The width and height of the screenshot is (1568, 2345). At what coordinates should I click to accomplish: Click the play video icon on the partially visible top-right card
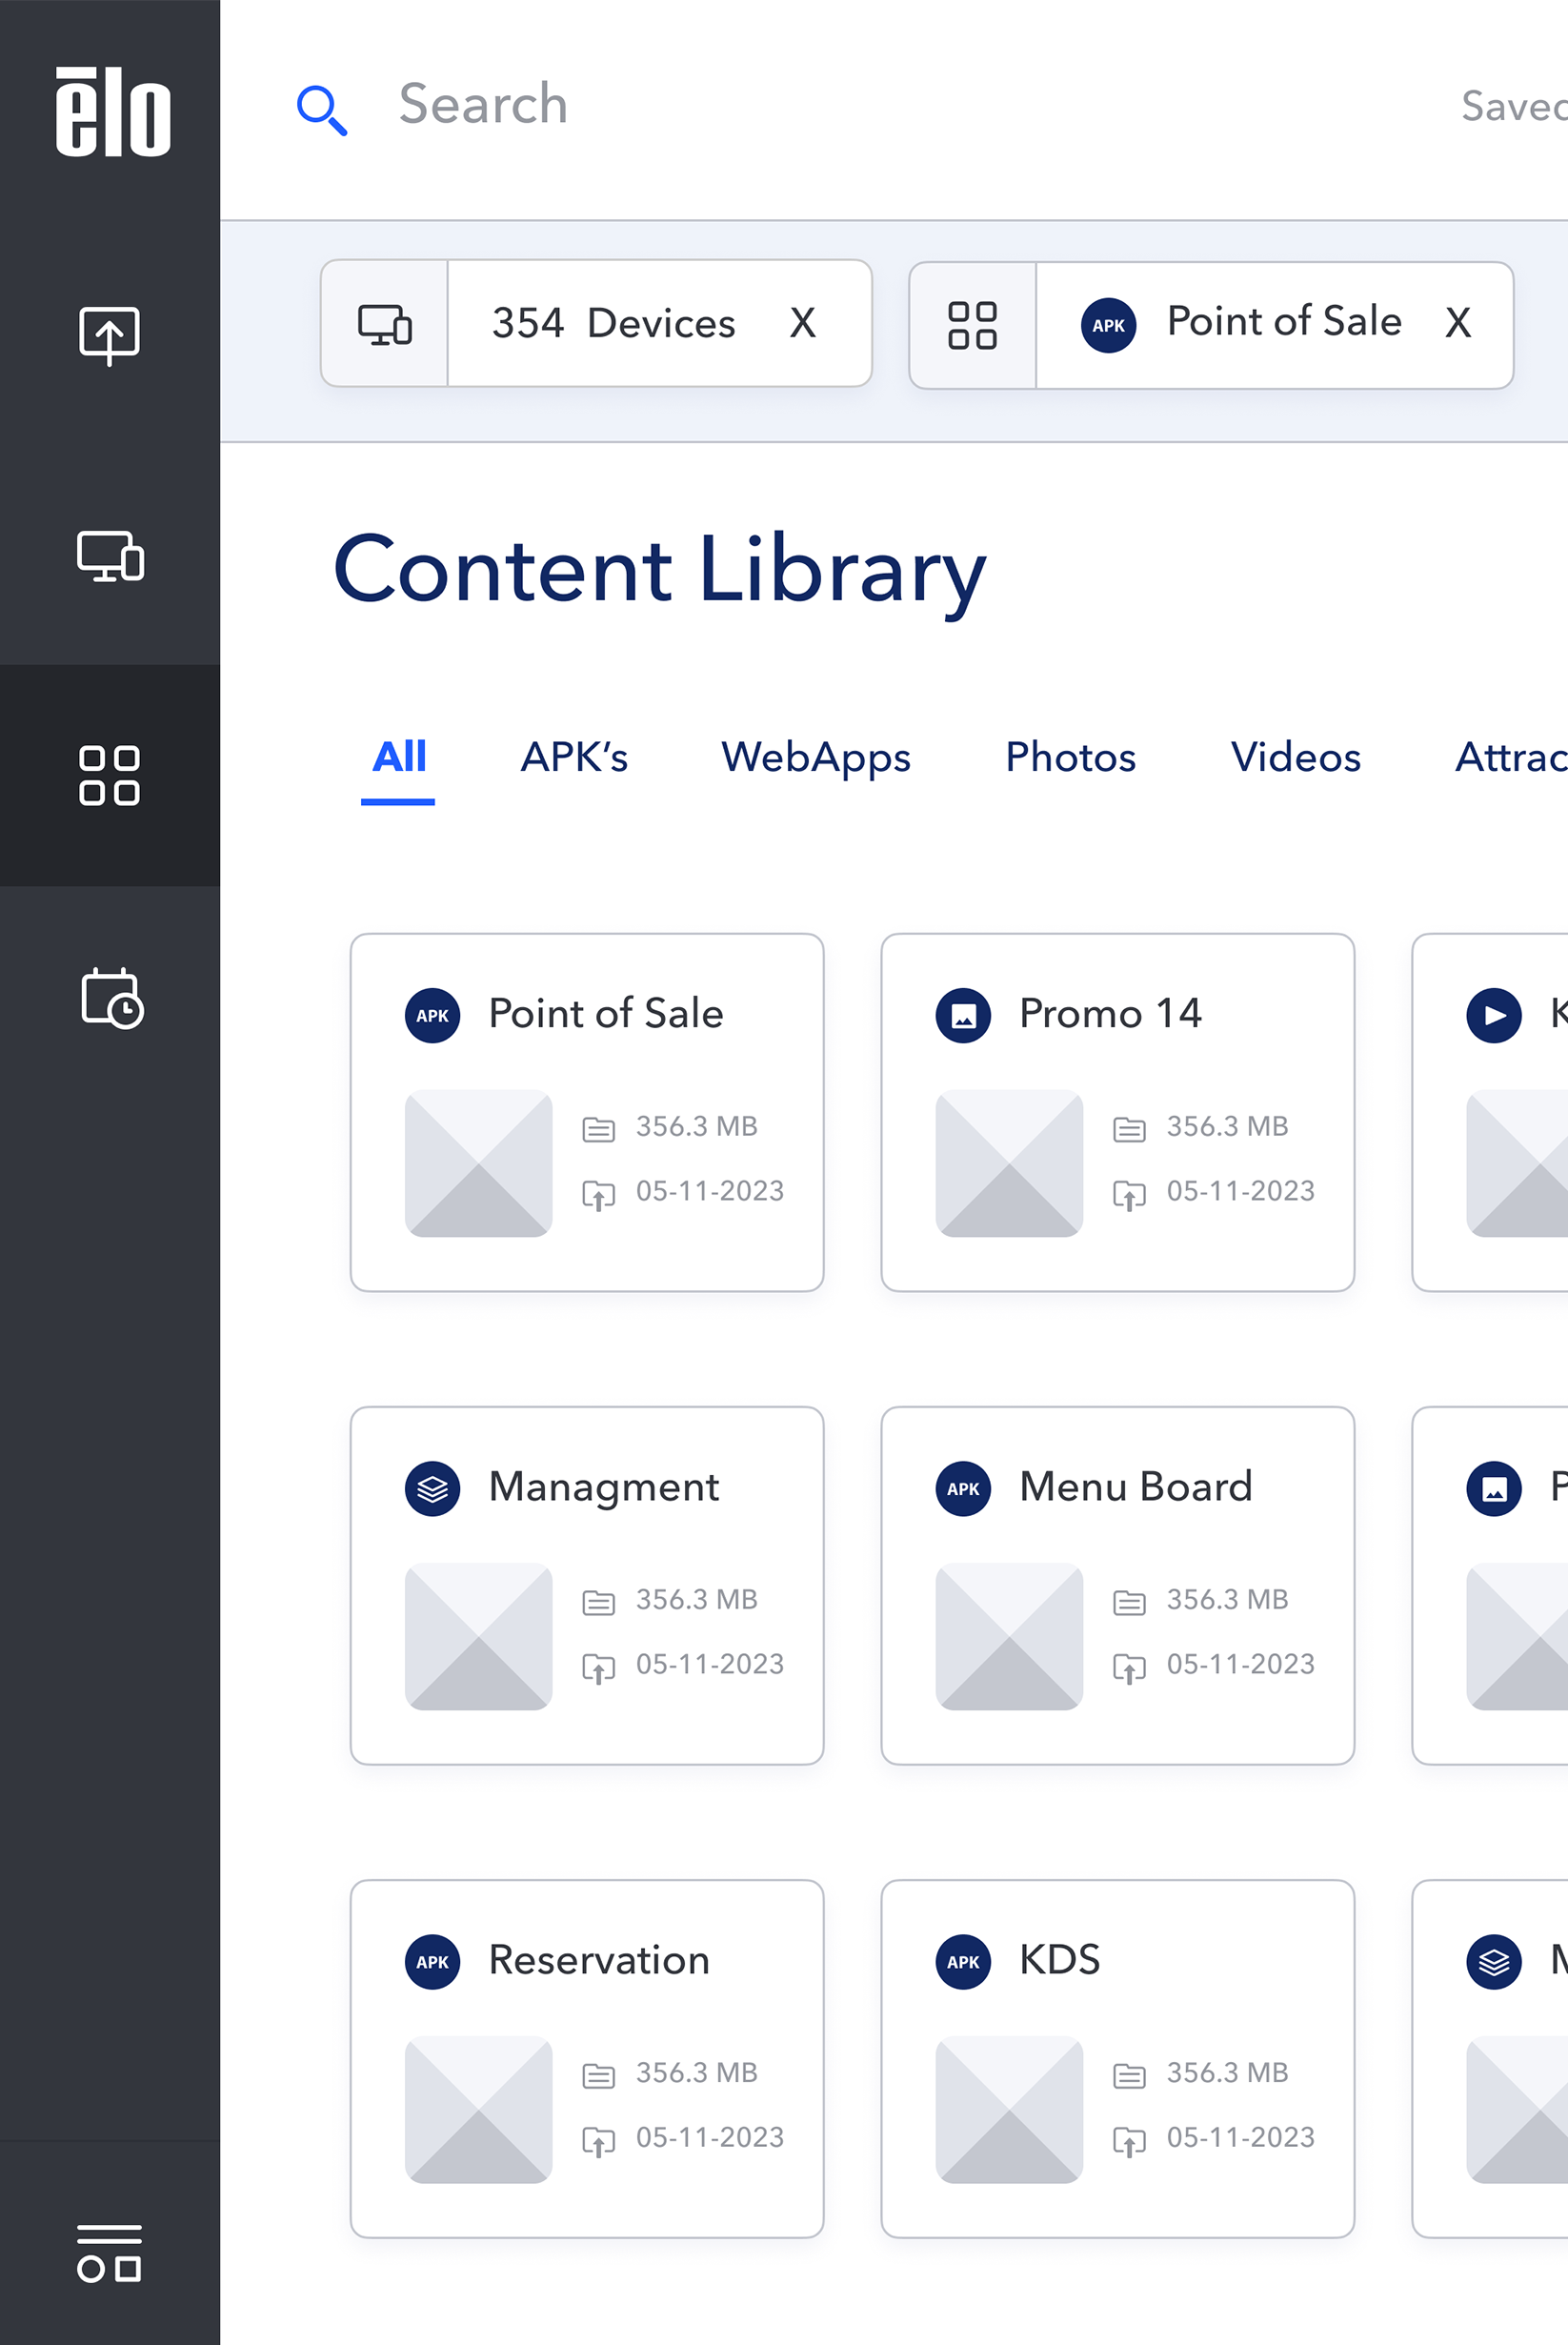1494,1015
